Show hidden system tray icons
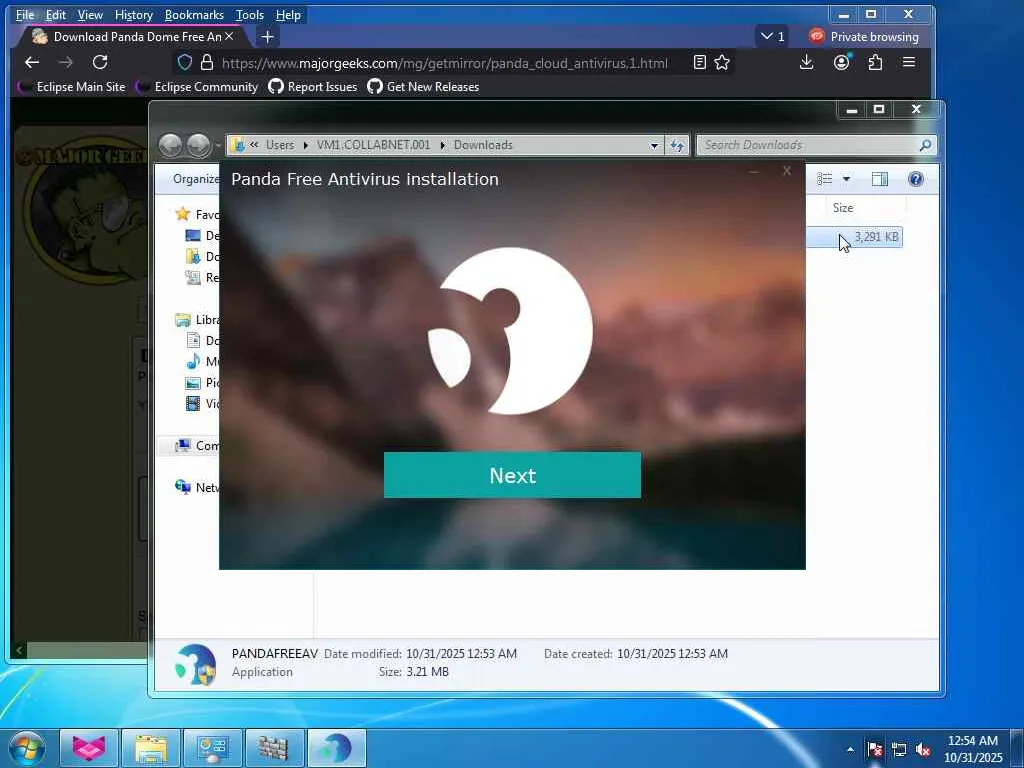 coord(850,749)
